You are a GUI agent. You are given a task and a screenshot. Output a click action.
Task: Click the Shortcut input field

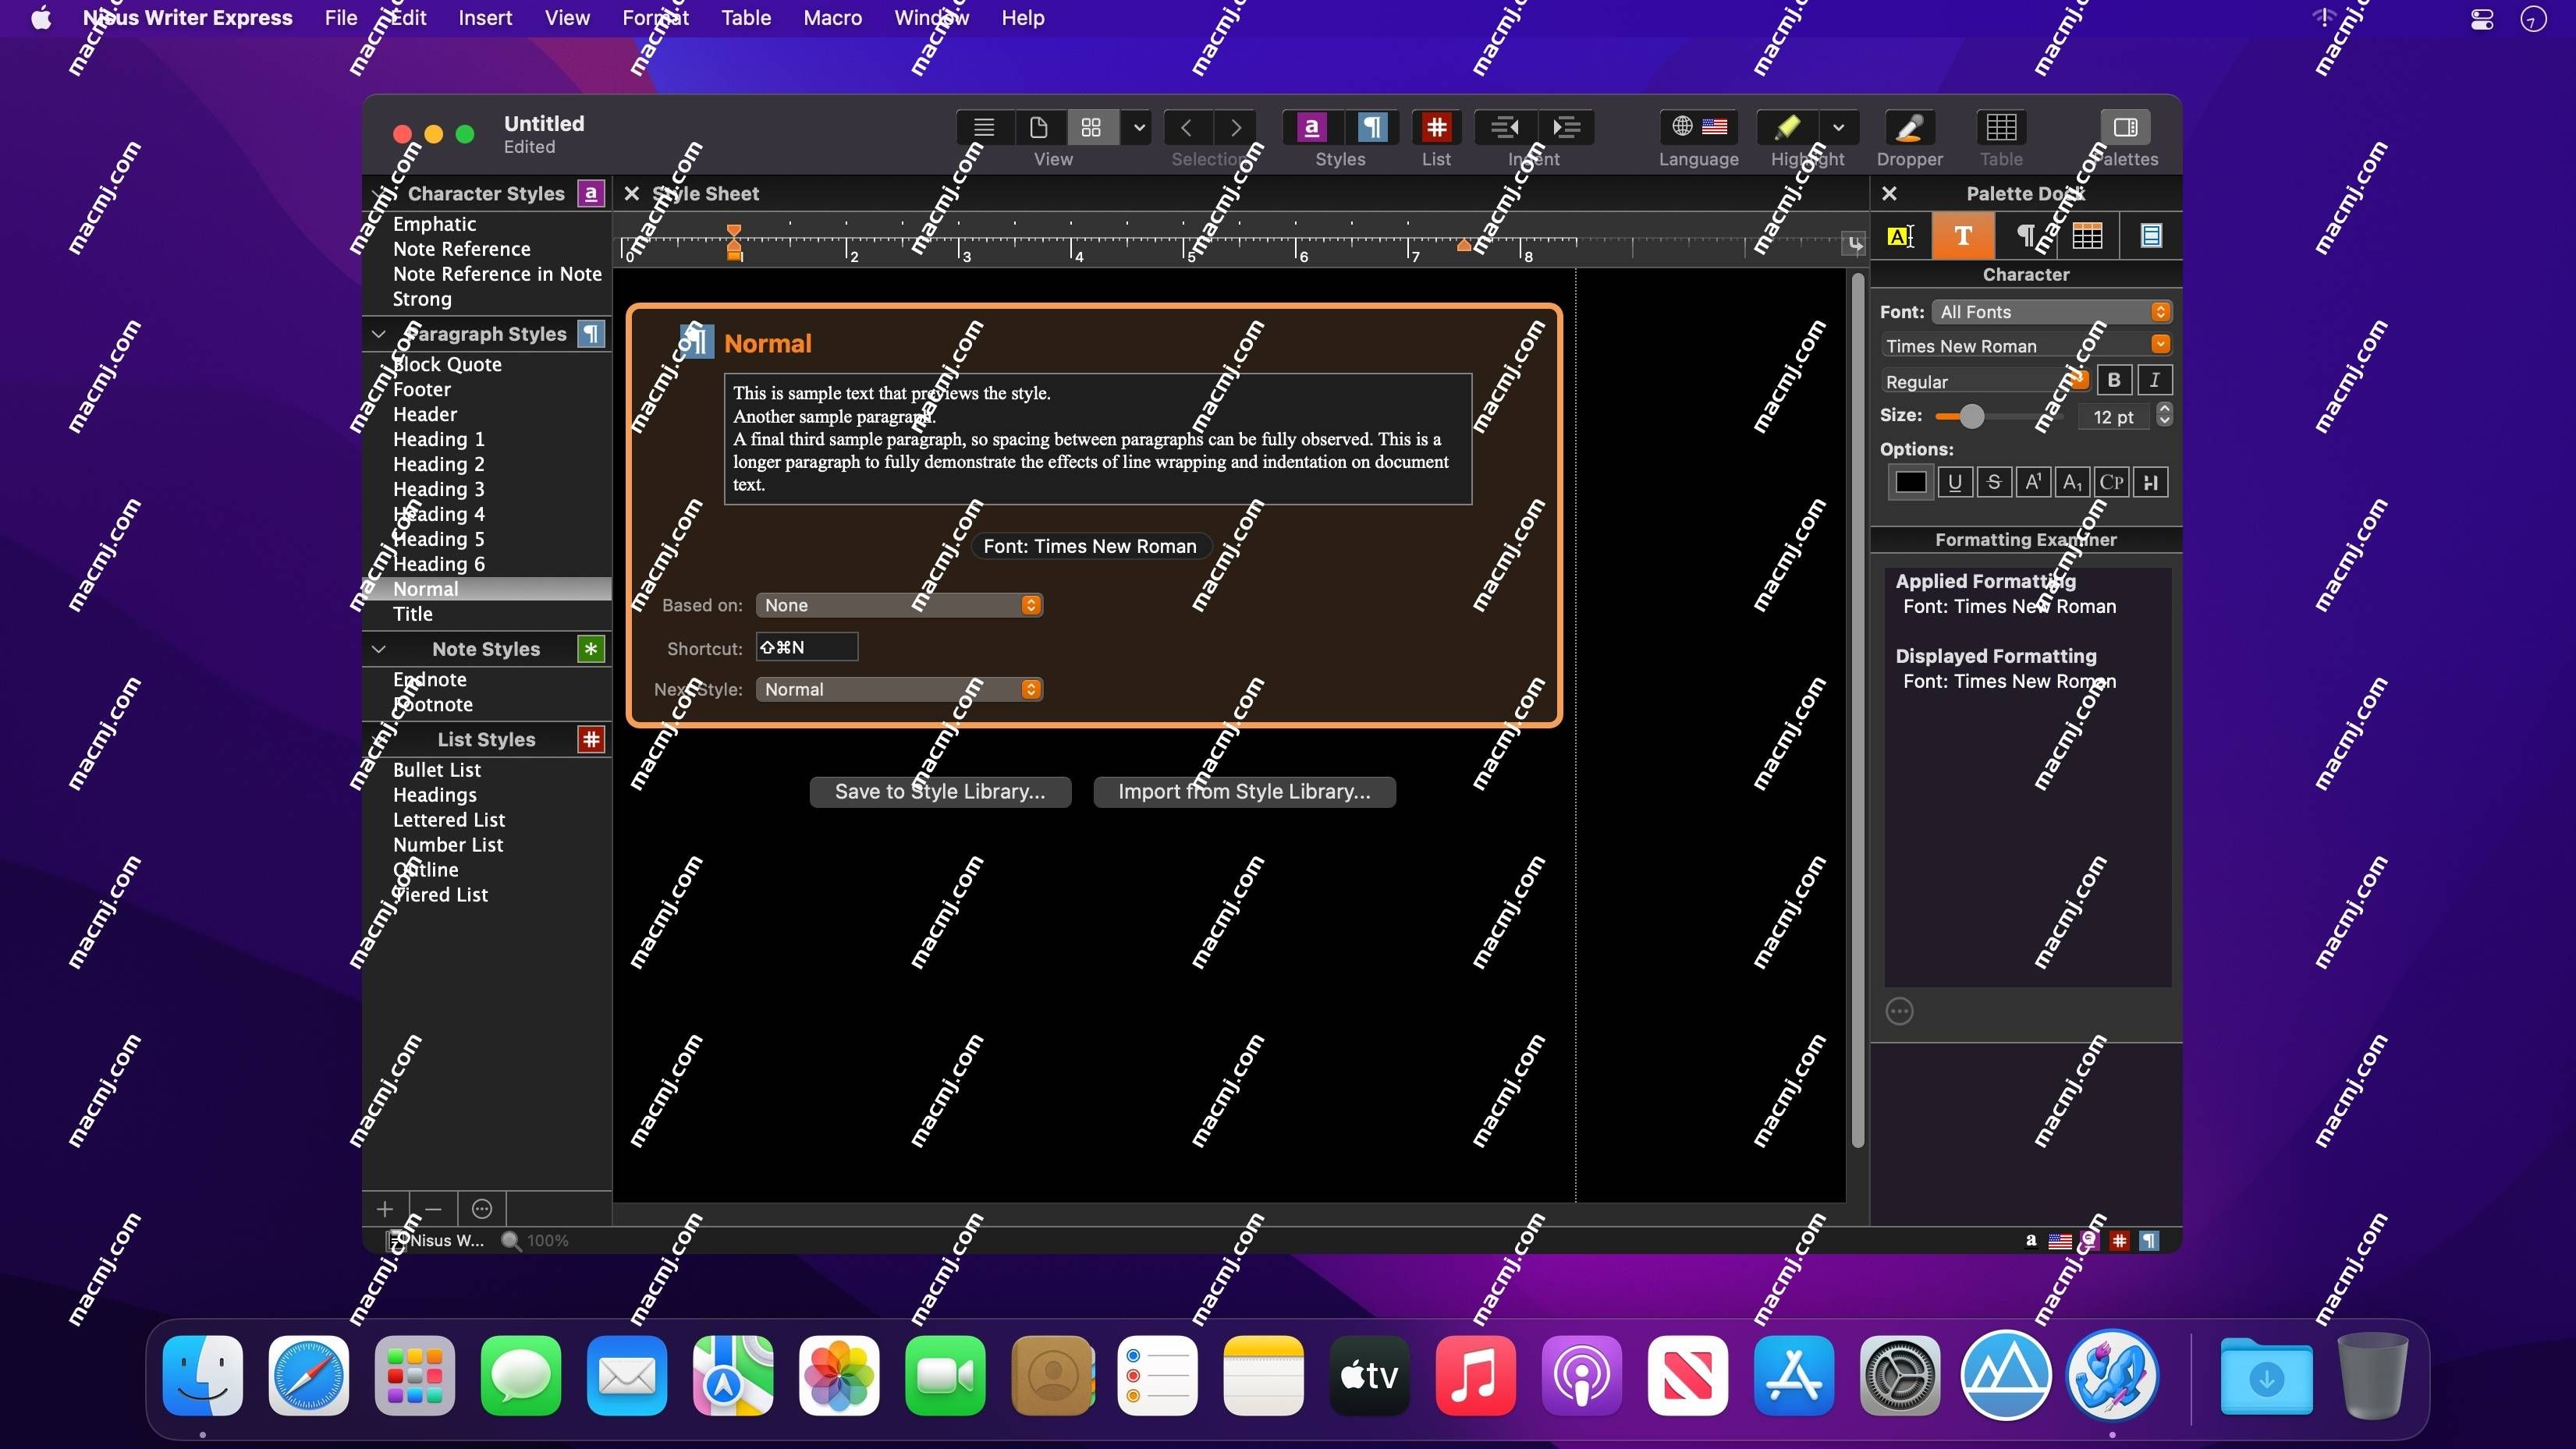coord(807,646)
